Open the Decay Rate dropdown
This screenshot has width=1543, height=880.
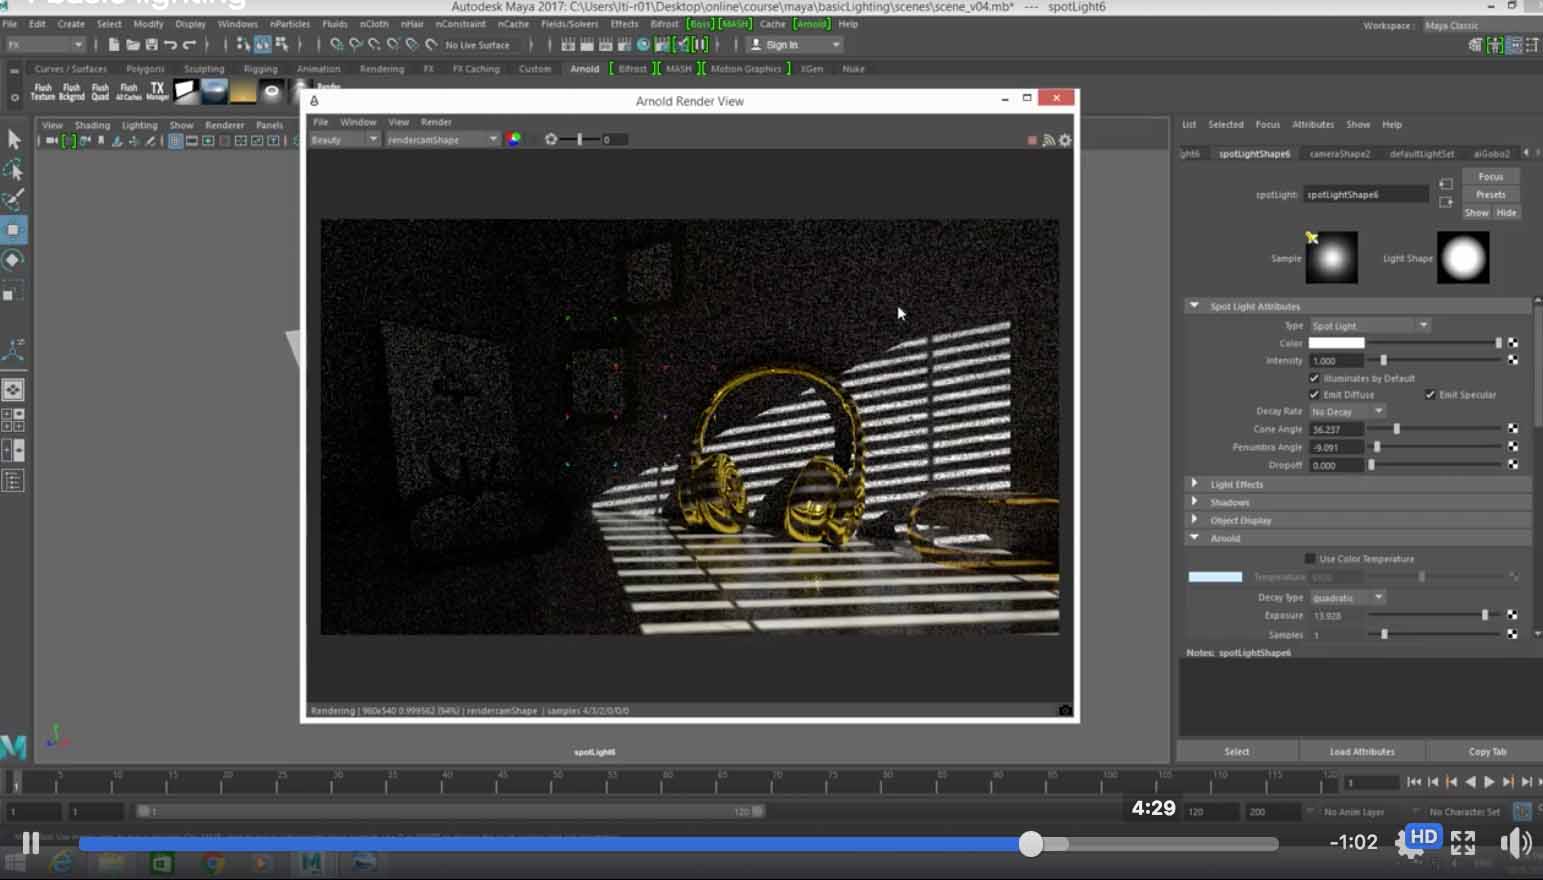pyautogui.click(x=1347, y=411)
